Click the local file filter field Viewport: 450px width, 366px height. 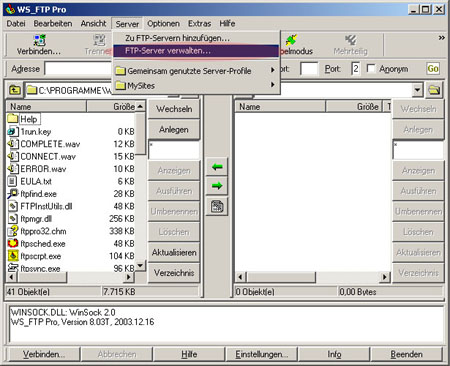174,150
